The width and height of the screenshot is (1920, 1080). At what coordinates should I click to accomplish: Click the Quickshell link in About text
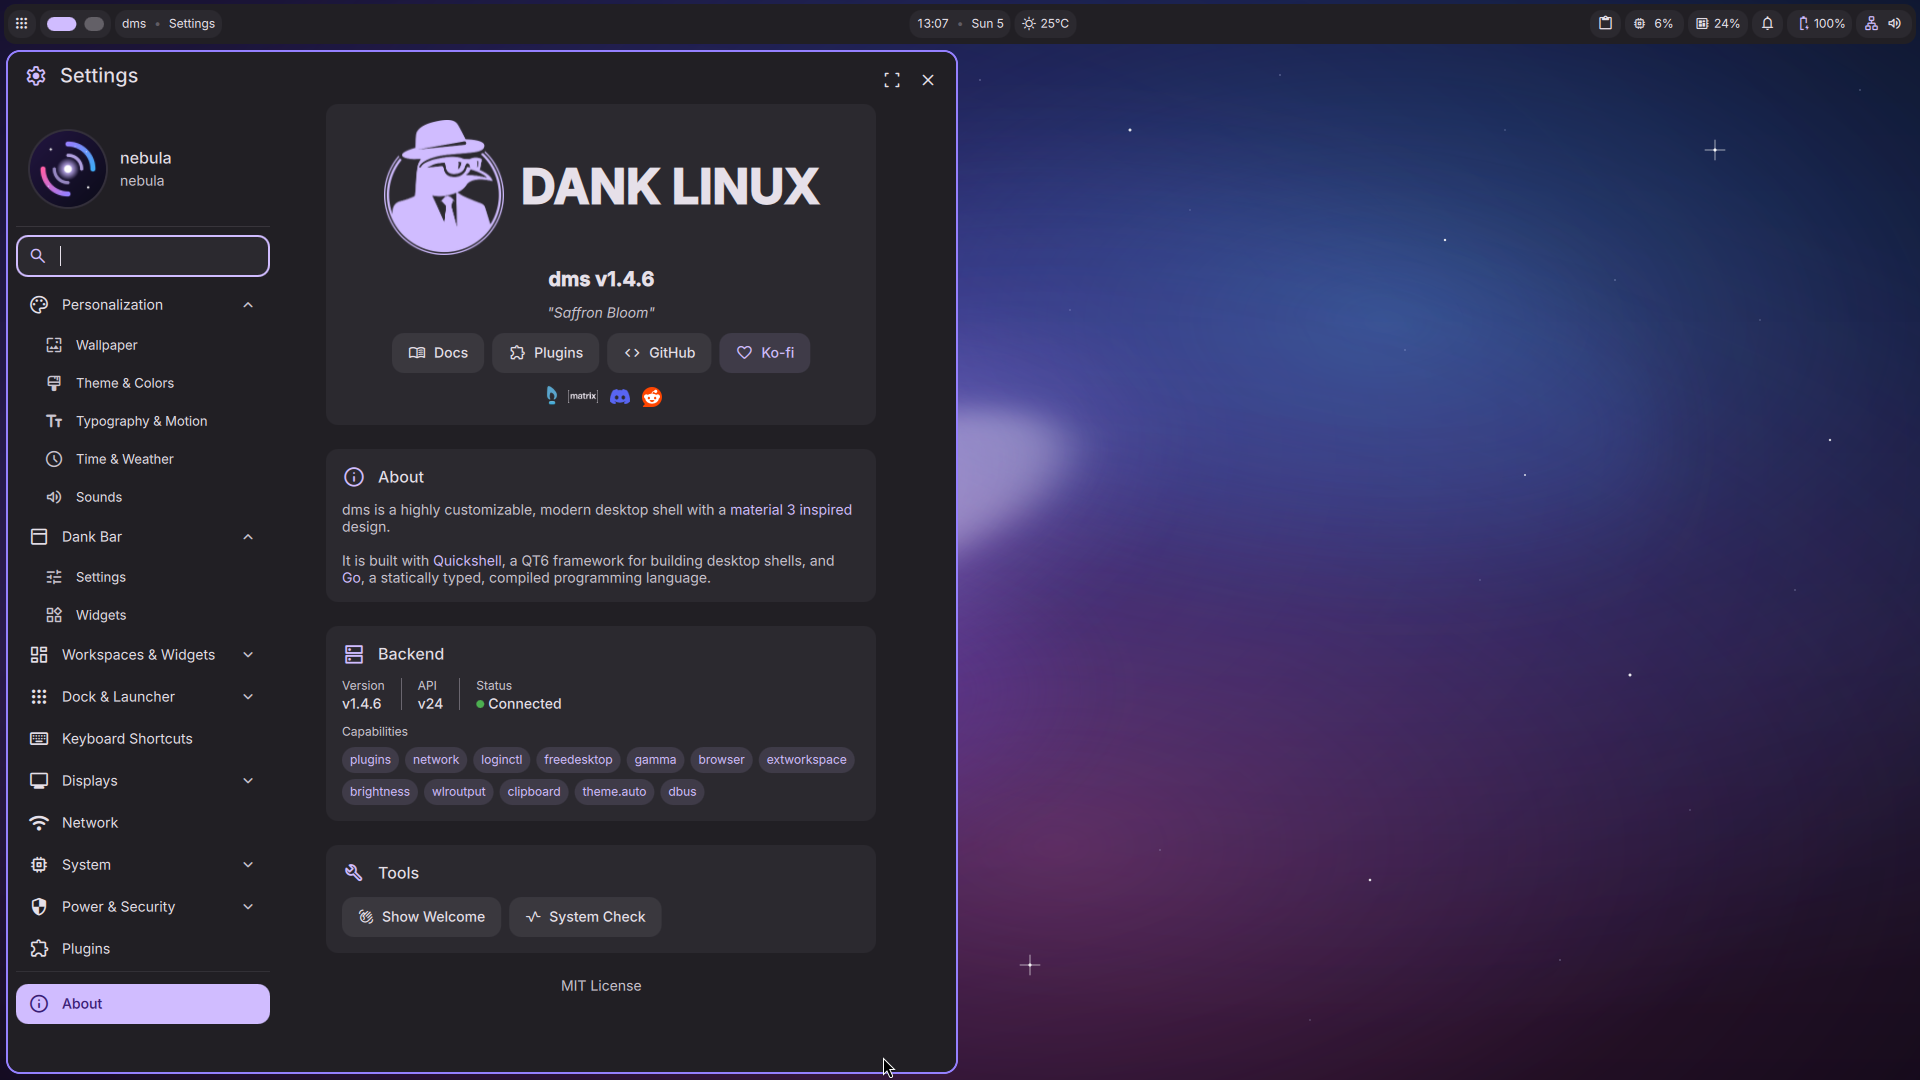pyautogui.click(x=467, y=561)
